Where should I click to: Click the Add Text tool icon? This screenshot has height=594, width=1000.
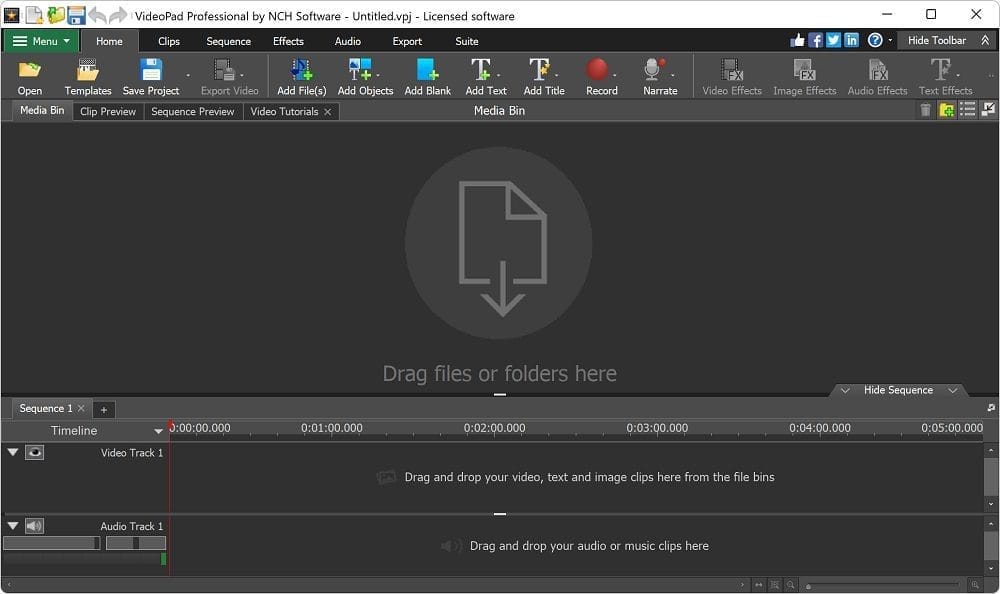(480, 70)
